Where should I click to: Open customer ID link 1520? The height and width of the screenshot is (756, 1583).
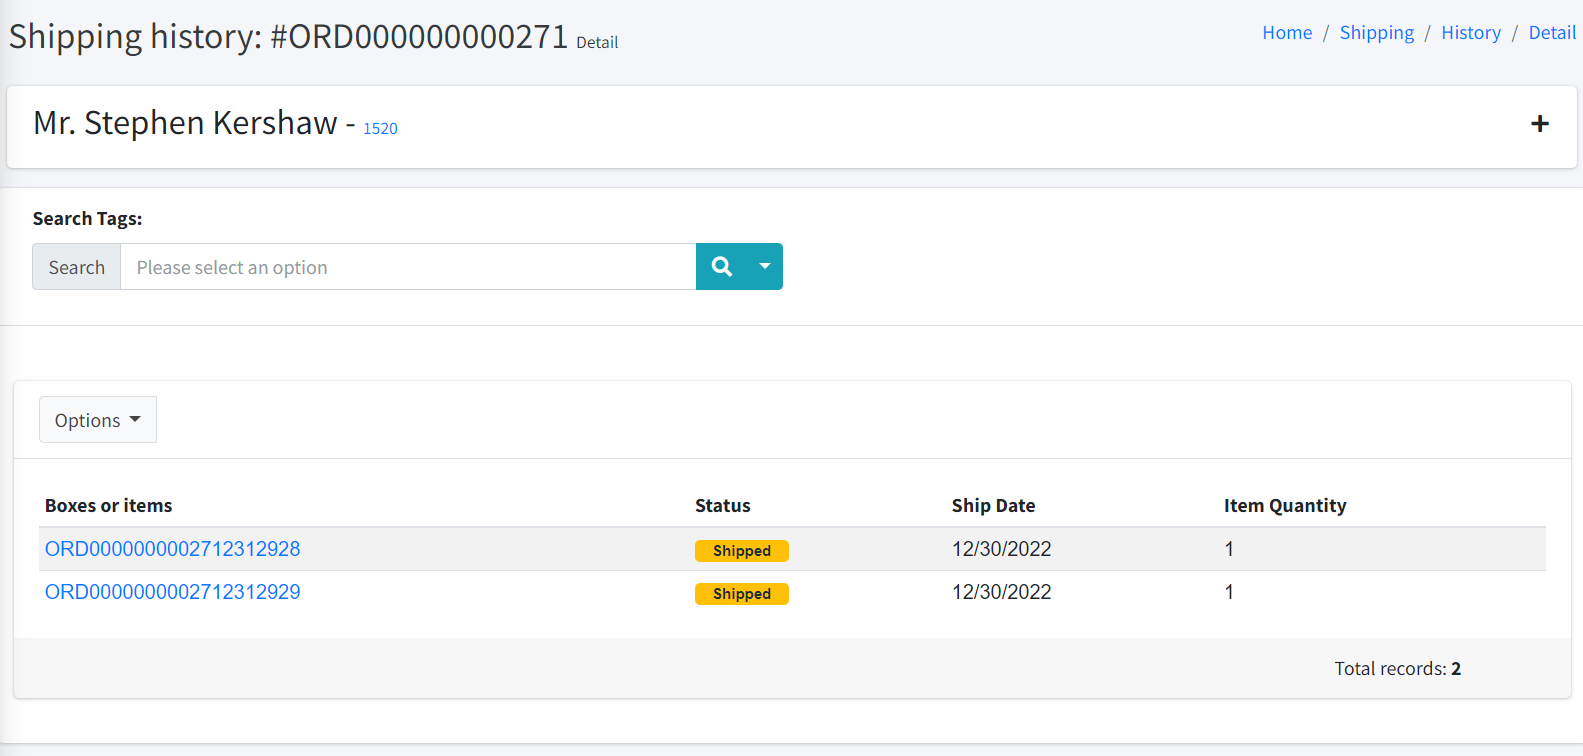coord(380,129)
